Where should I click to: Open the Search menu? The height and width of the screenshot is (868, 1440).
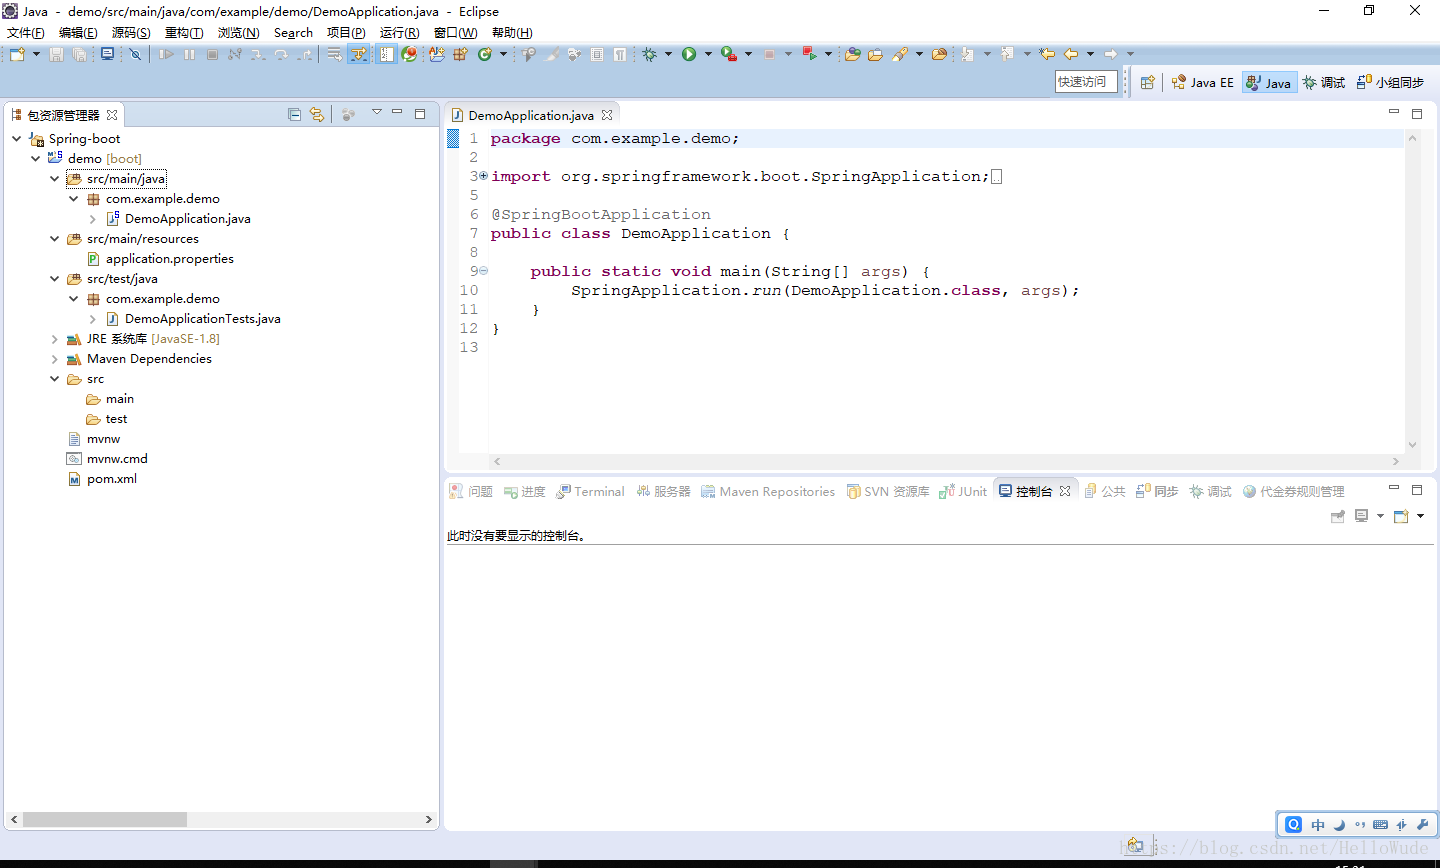coord(293,33)
